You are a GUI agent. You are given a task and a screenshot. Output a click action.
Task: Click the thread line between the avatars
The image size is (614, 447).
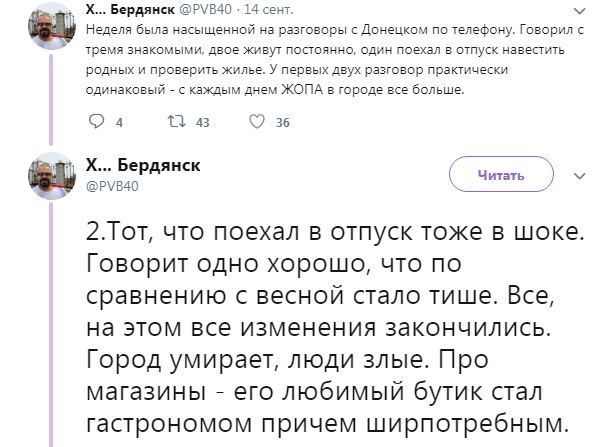tap(51, 100)
